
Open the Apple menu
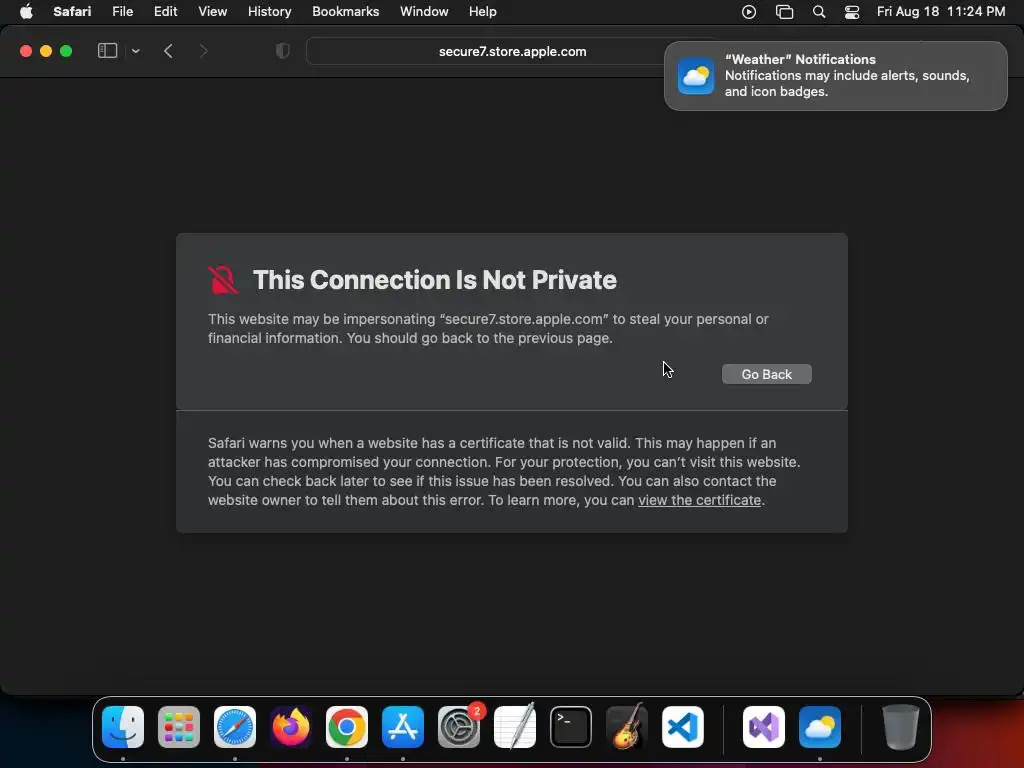pyautogui.click(x=26, y=12)
